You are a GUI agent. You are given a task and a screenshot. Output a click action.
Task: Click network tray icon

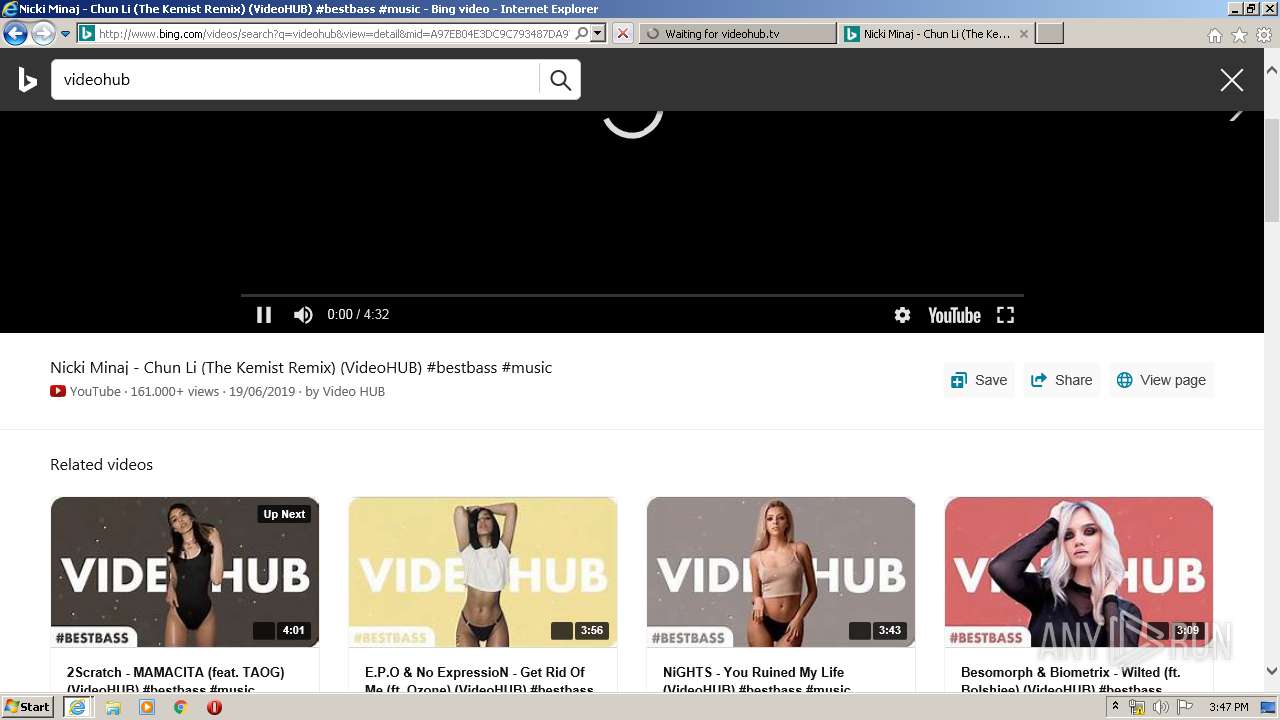tap(1137, 707)
